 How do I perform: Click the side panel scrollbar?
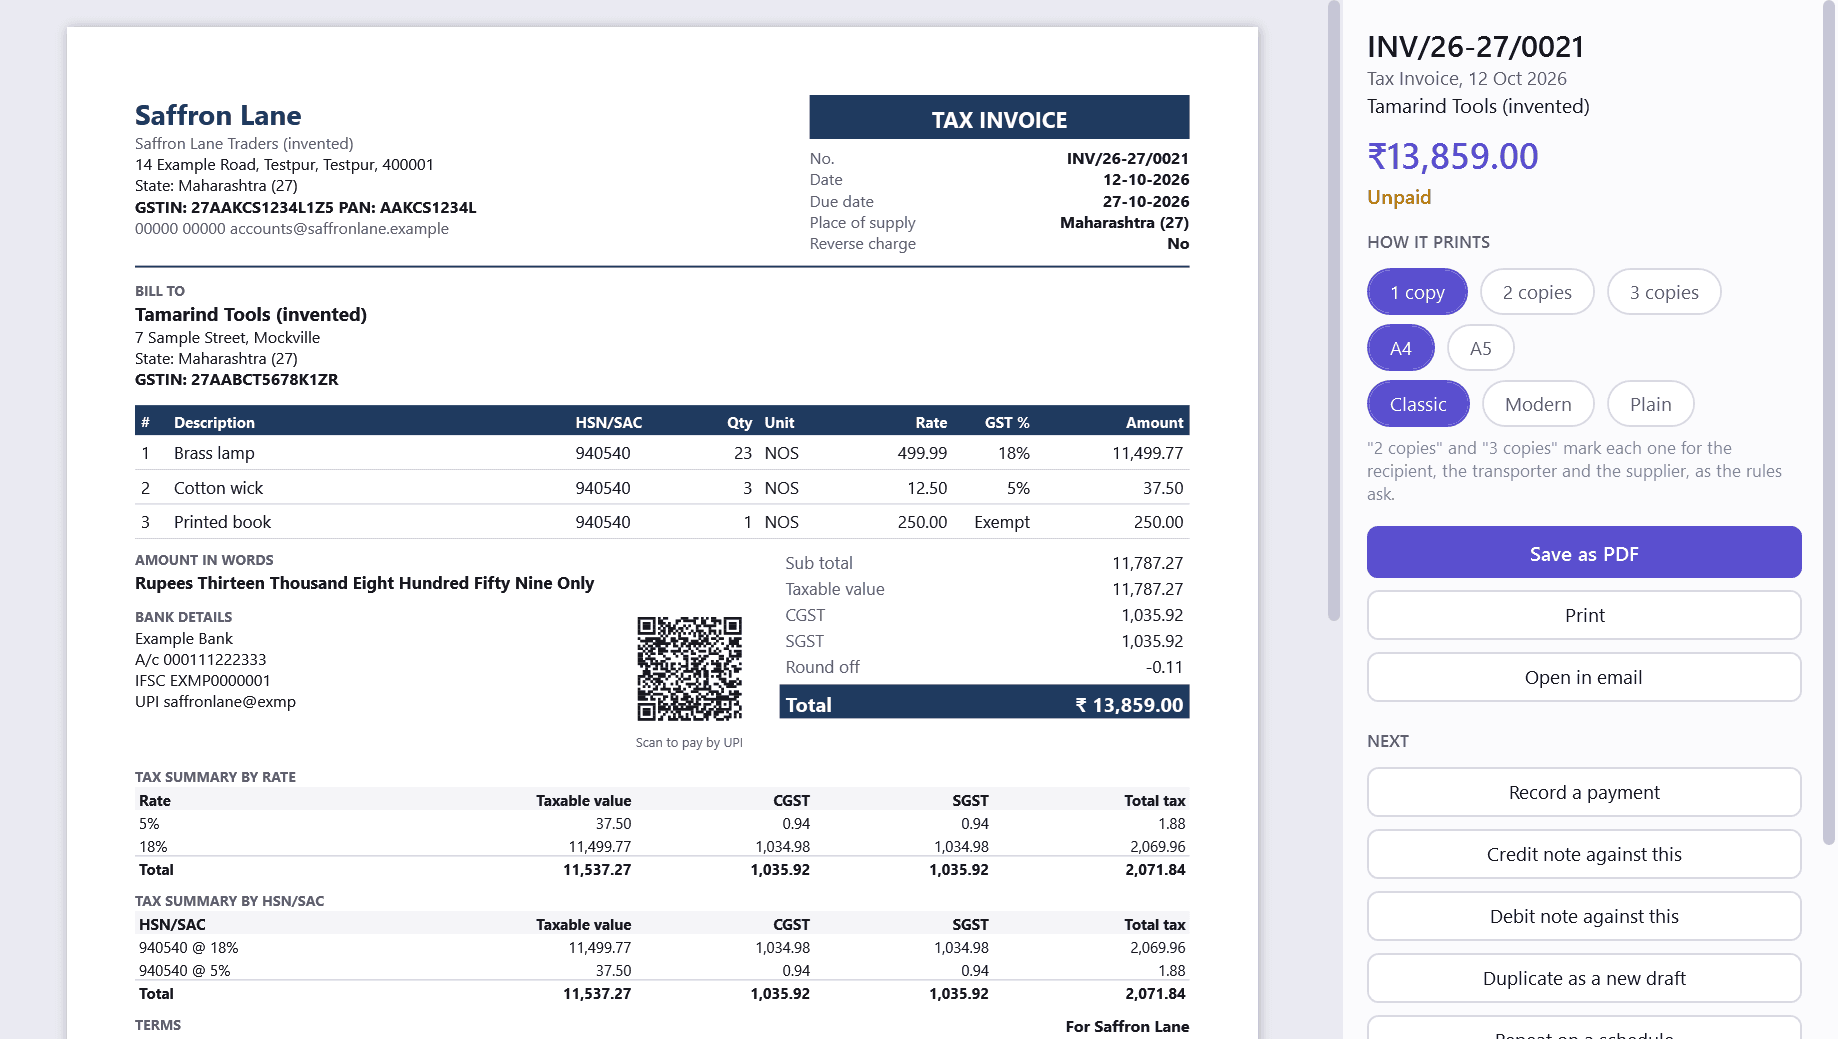click(1829, 422)
